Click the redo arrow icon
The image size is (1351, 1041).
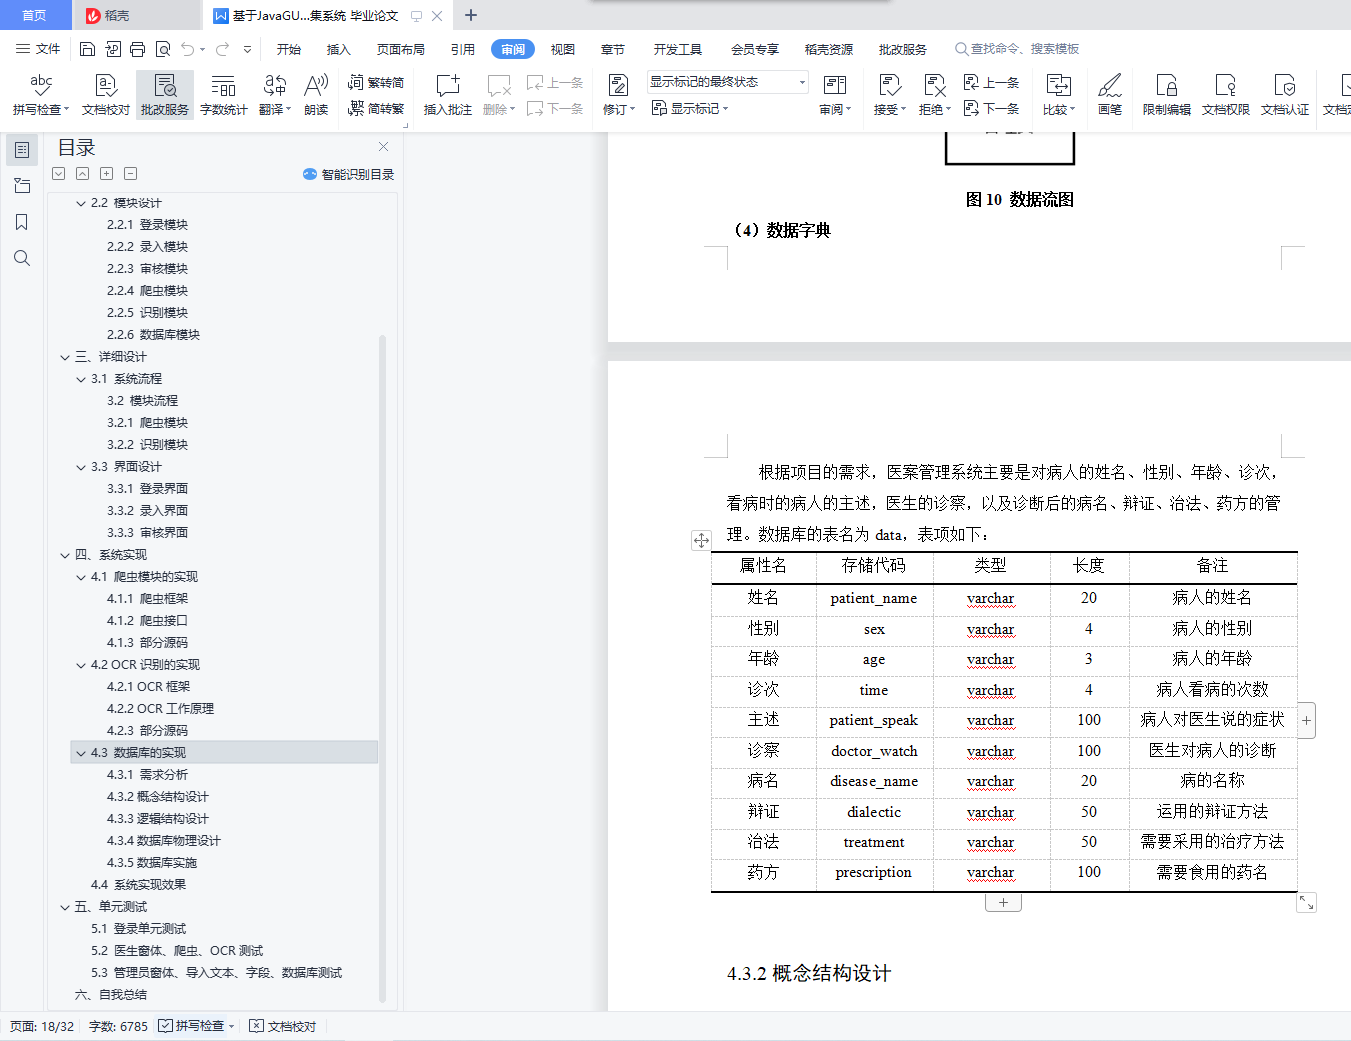[222, 49]
